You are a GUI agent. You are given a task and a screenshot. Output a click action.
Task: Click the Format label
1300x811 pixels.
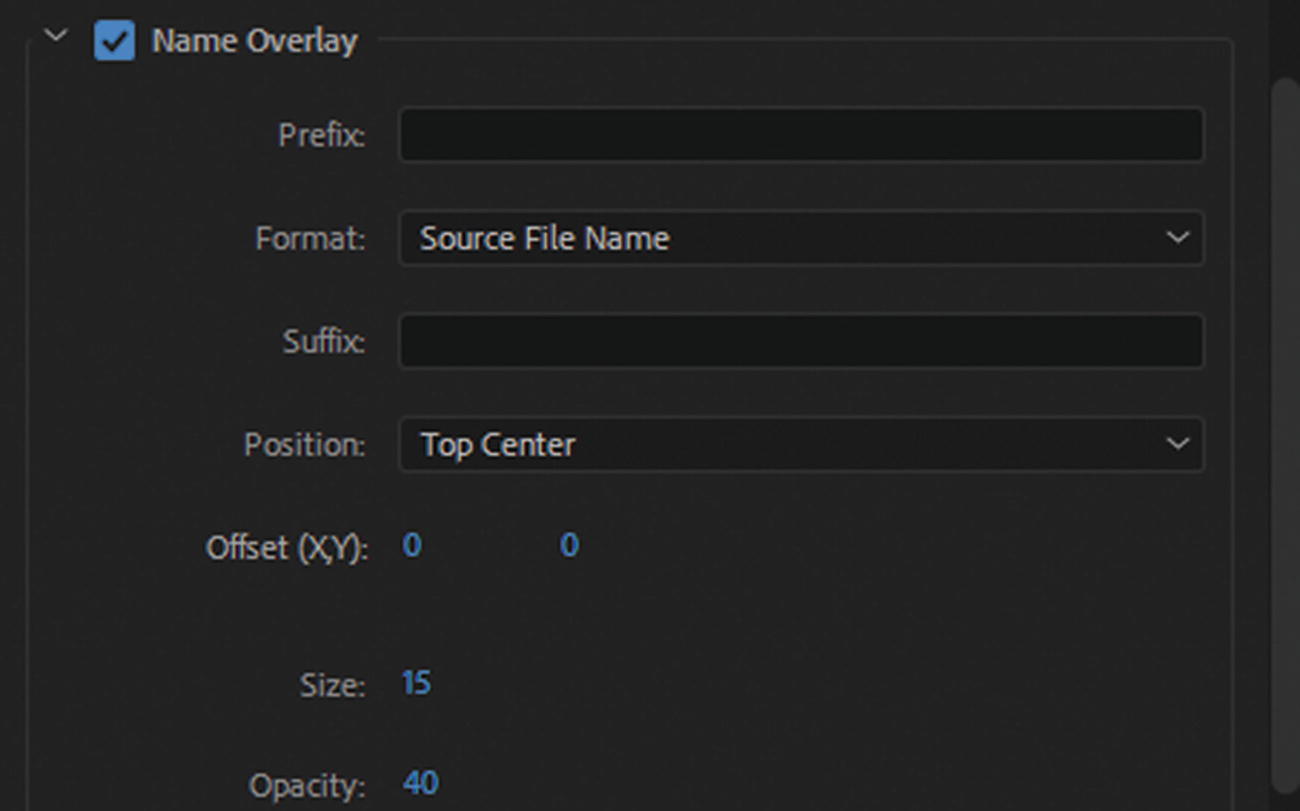pyautogui.click(x=310, y=239)
